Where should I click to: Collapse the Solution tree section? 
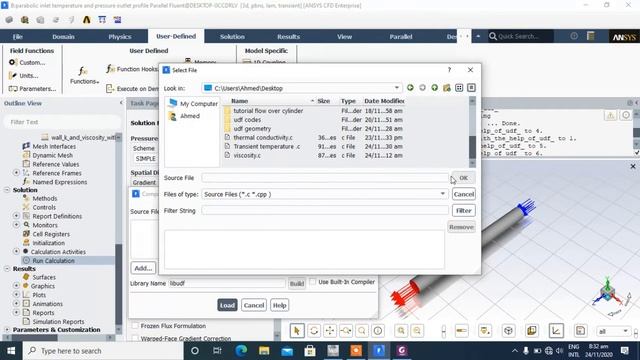(7, 190)
